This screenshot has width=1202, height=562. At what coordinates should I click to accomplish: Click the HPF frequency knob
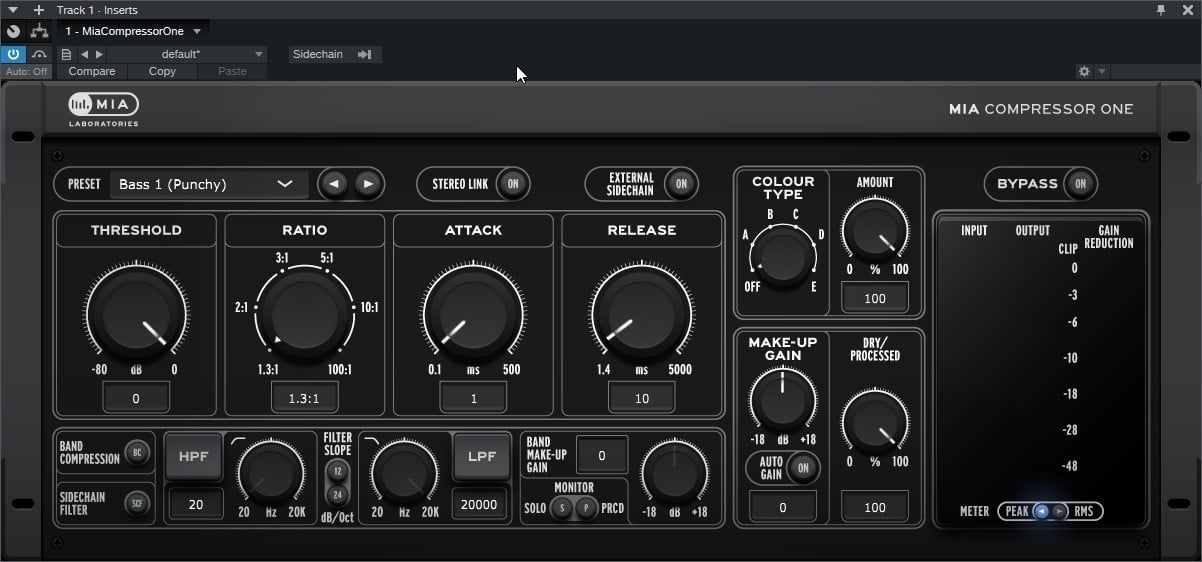271,474
